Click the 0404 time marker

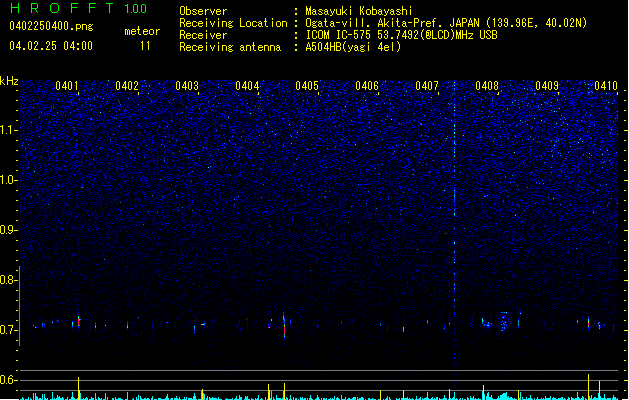[247, 86]
